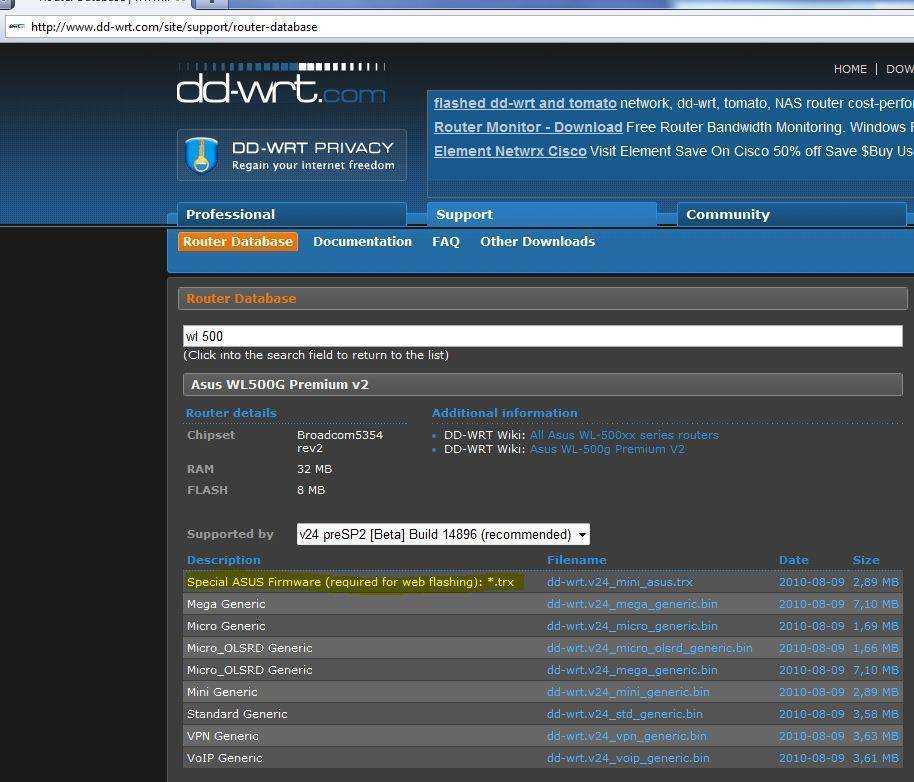
Task: Collapse the Asus WL500G Premium v2 header
Action: tap(543, 385)
